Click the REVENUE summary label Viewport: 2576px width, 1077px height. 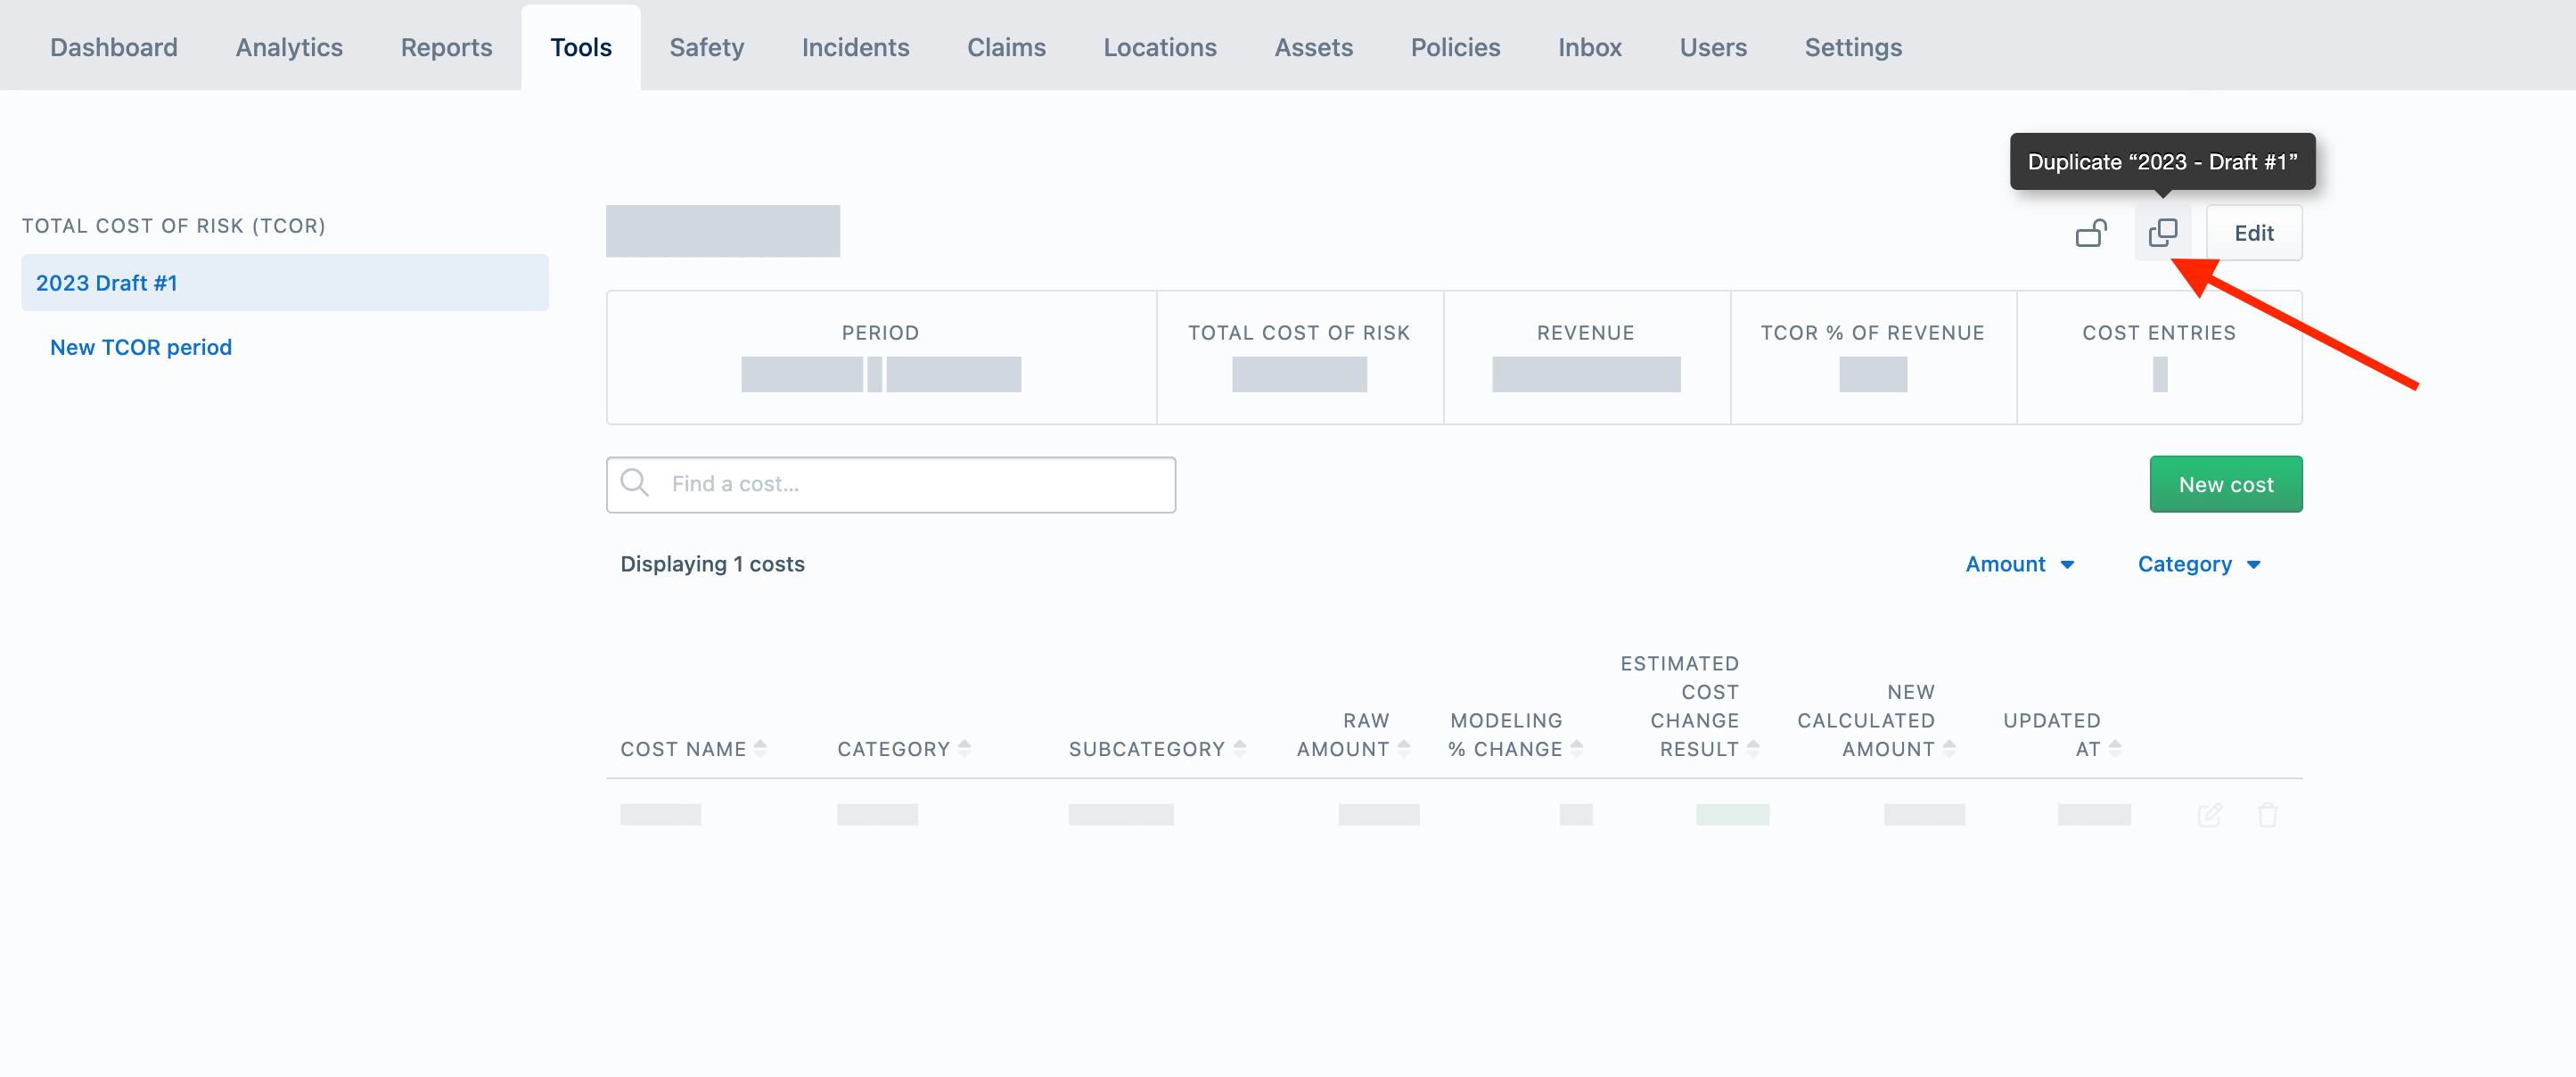pyautogui.click(x=1586, y=333)
